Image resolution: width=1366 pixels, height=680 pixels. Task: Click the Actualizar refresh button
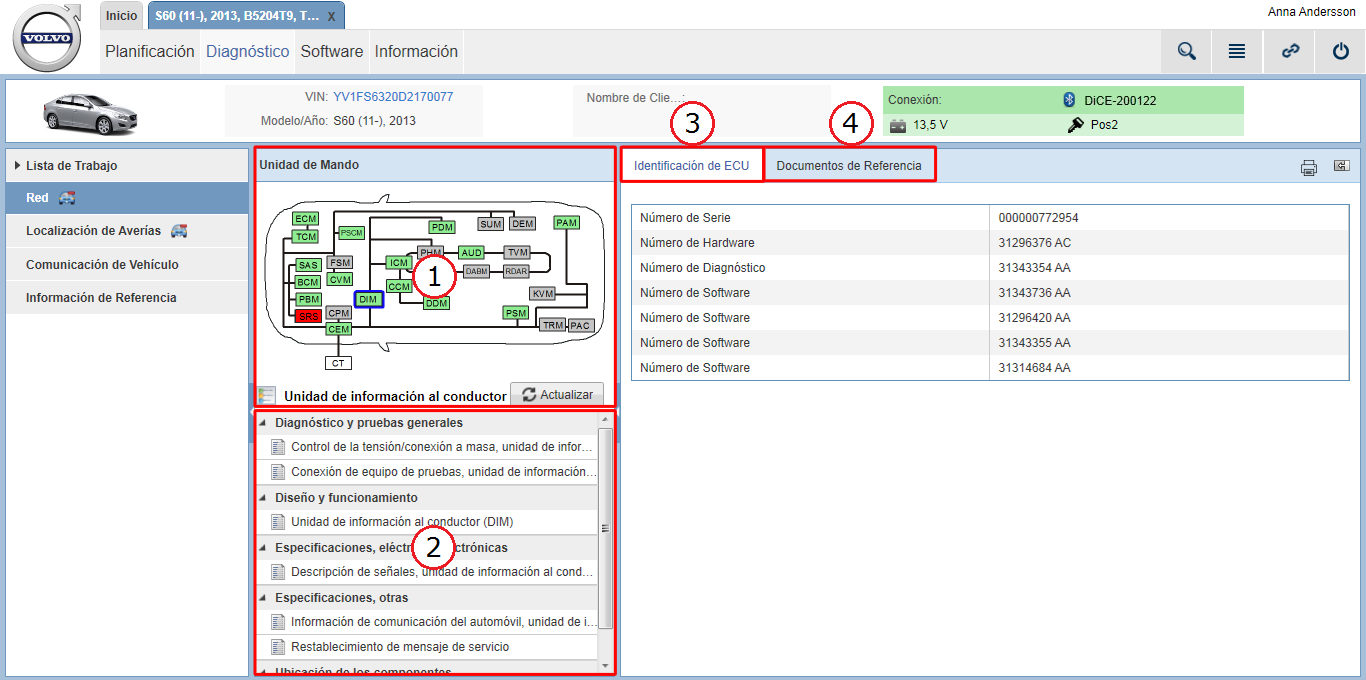[557, 395]
